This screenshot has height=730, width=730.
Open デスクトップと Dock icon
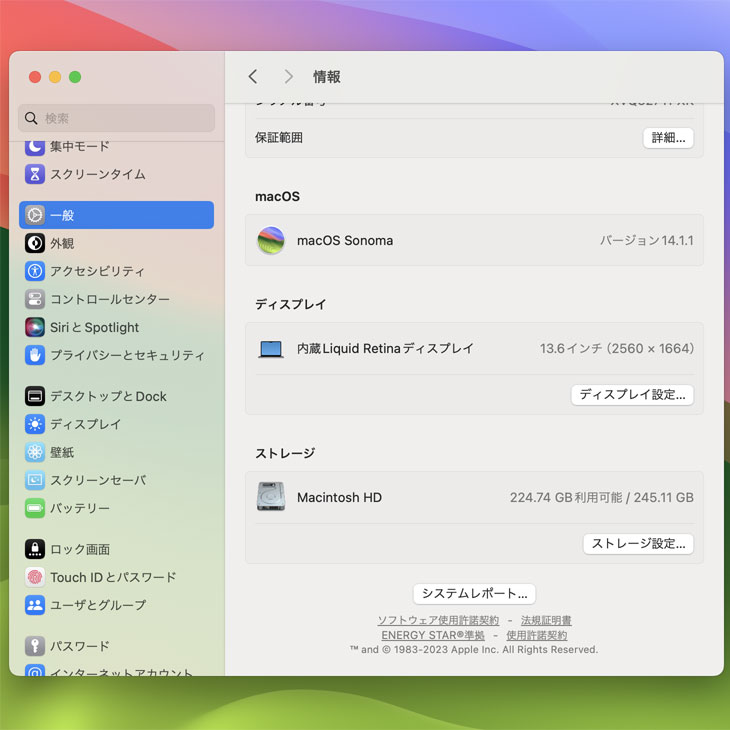pyautogui.click(x=35, y=396)
